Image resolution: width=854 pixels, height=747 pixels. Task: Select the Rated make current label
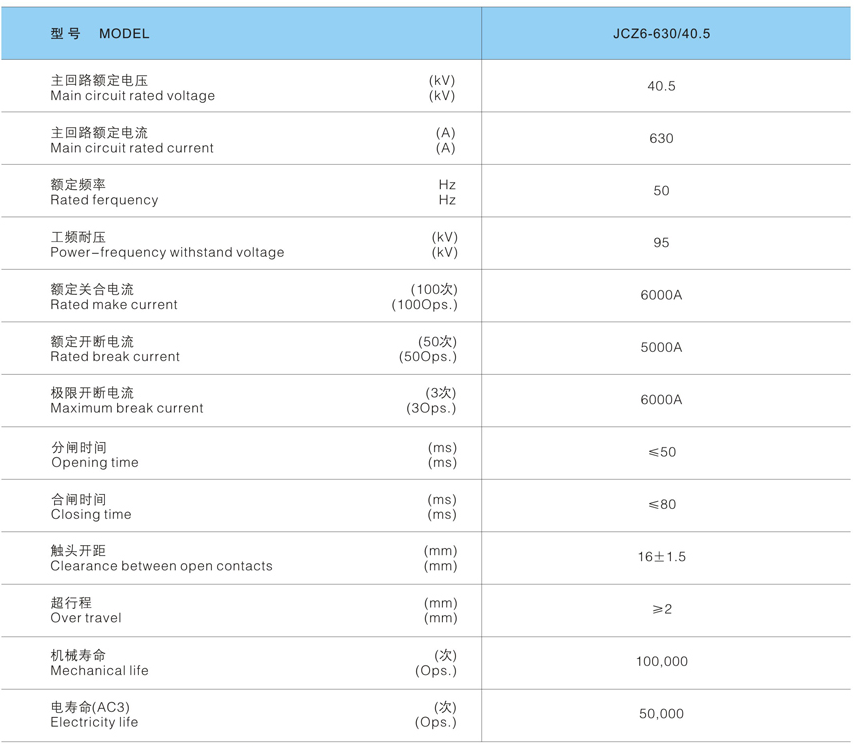point(114,305)
